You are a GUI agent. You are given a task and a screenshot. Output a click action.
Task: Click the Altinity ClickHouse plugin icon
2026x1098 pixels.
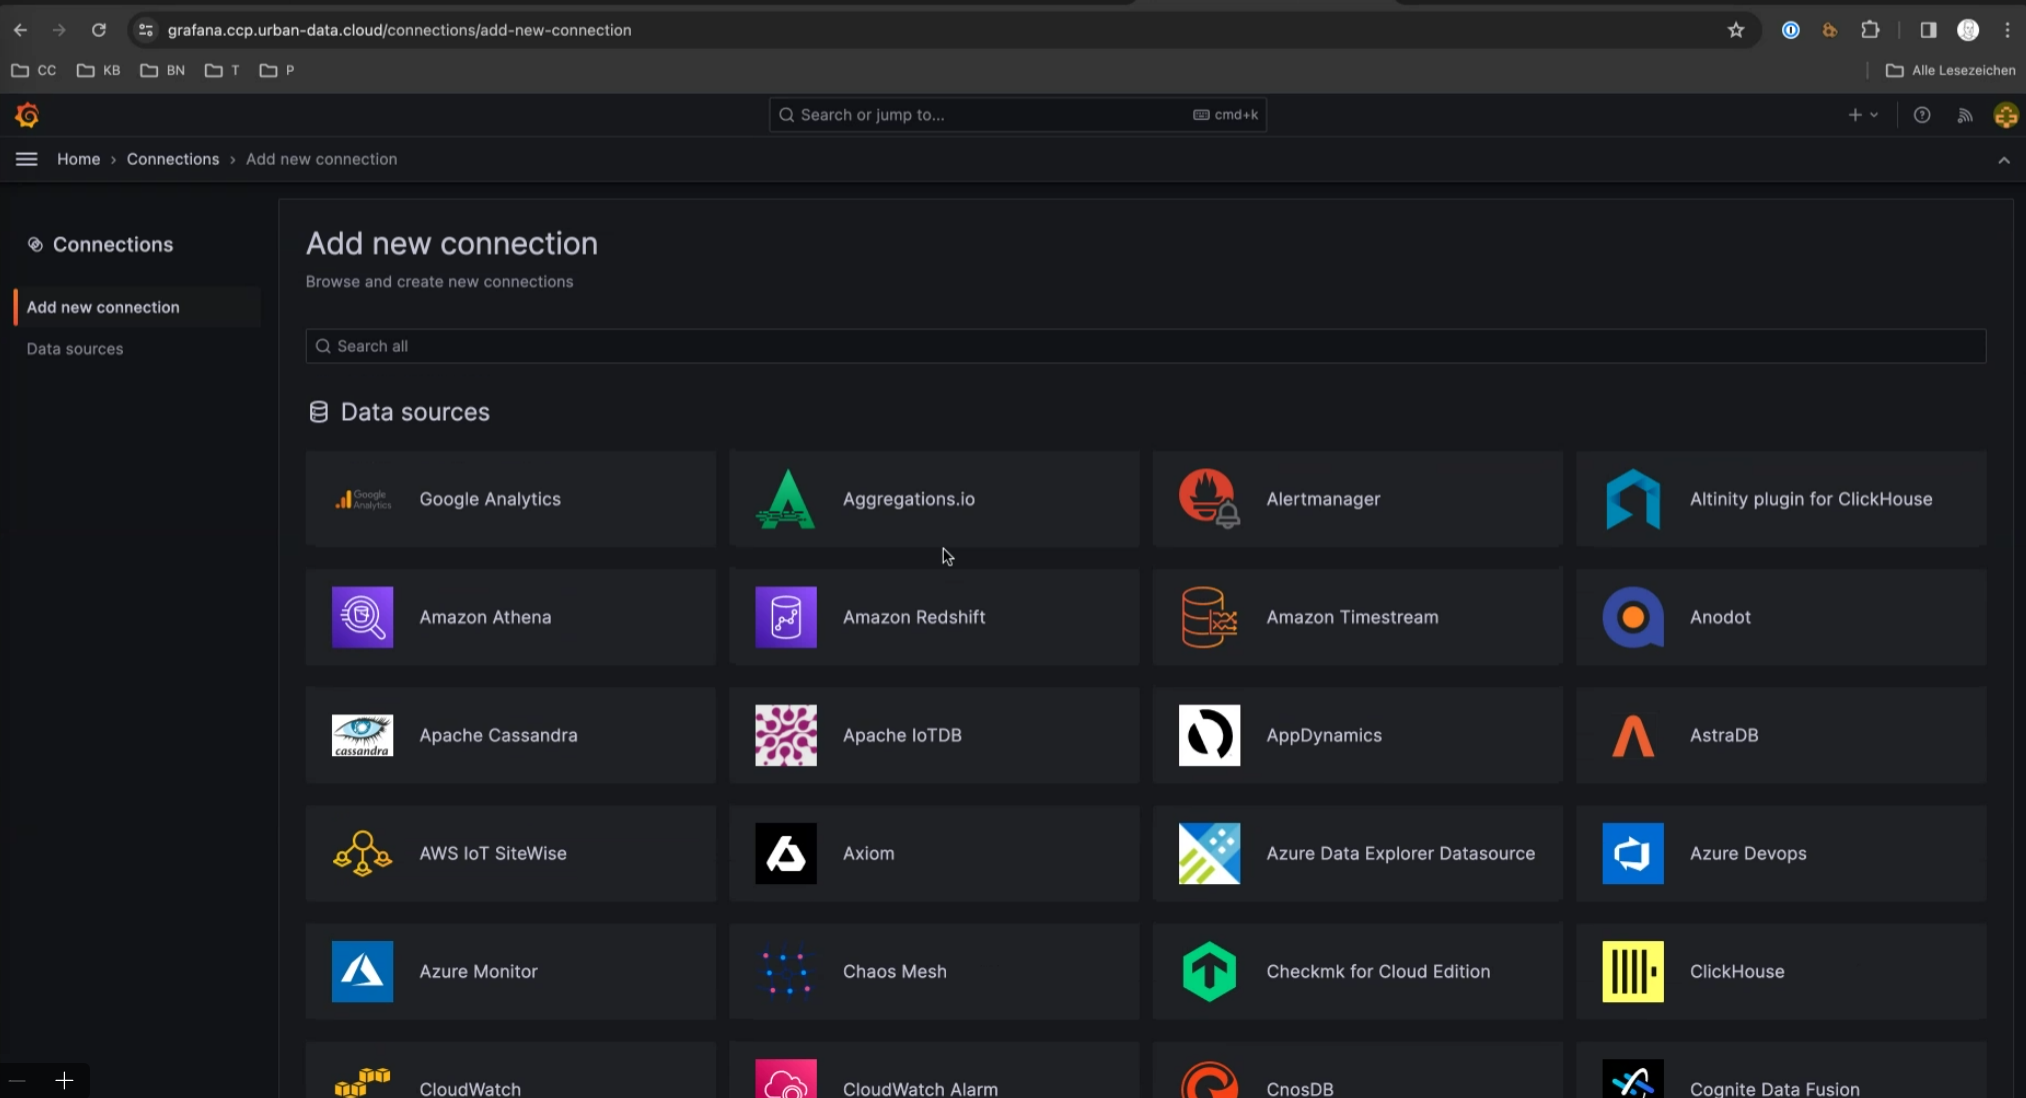1633,499
